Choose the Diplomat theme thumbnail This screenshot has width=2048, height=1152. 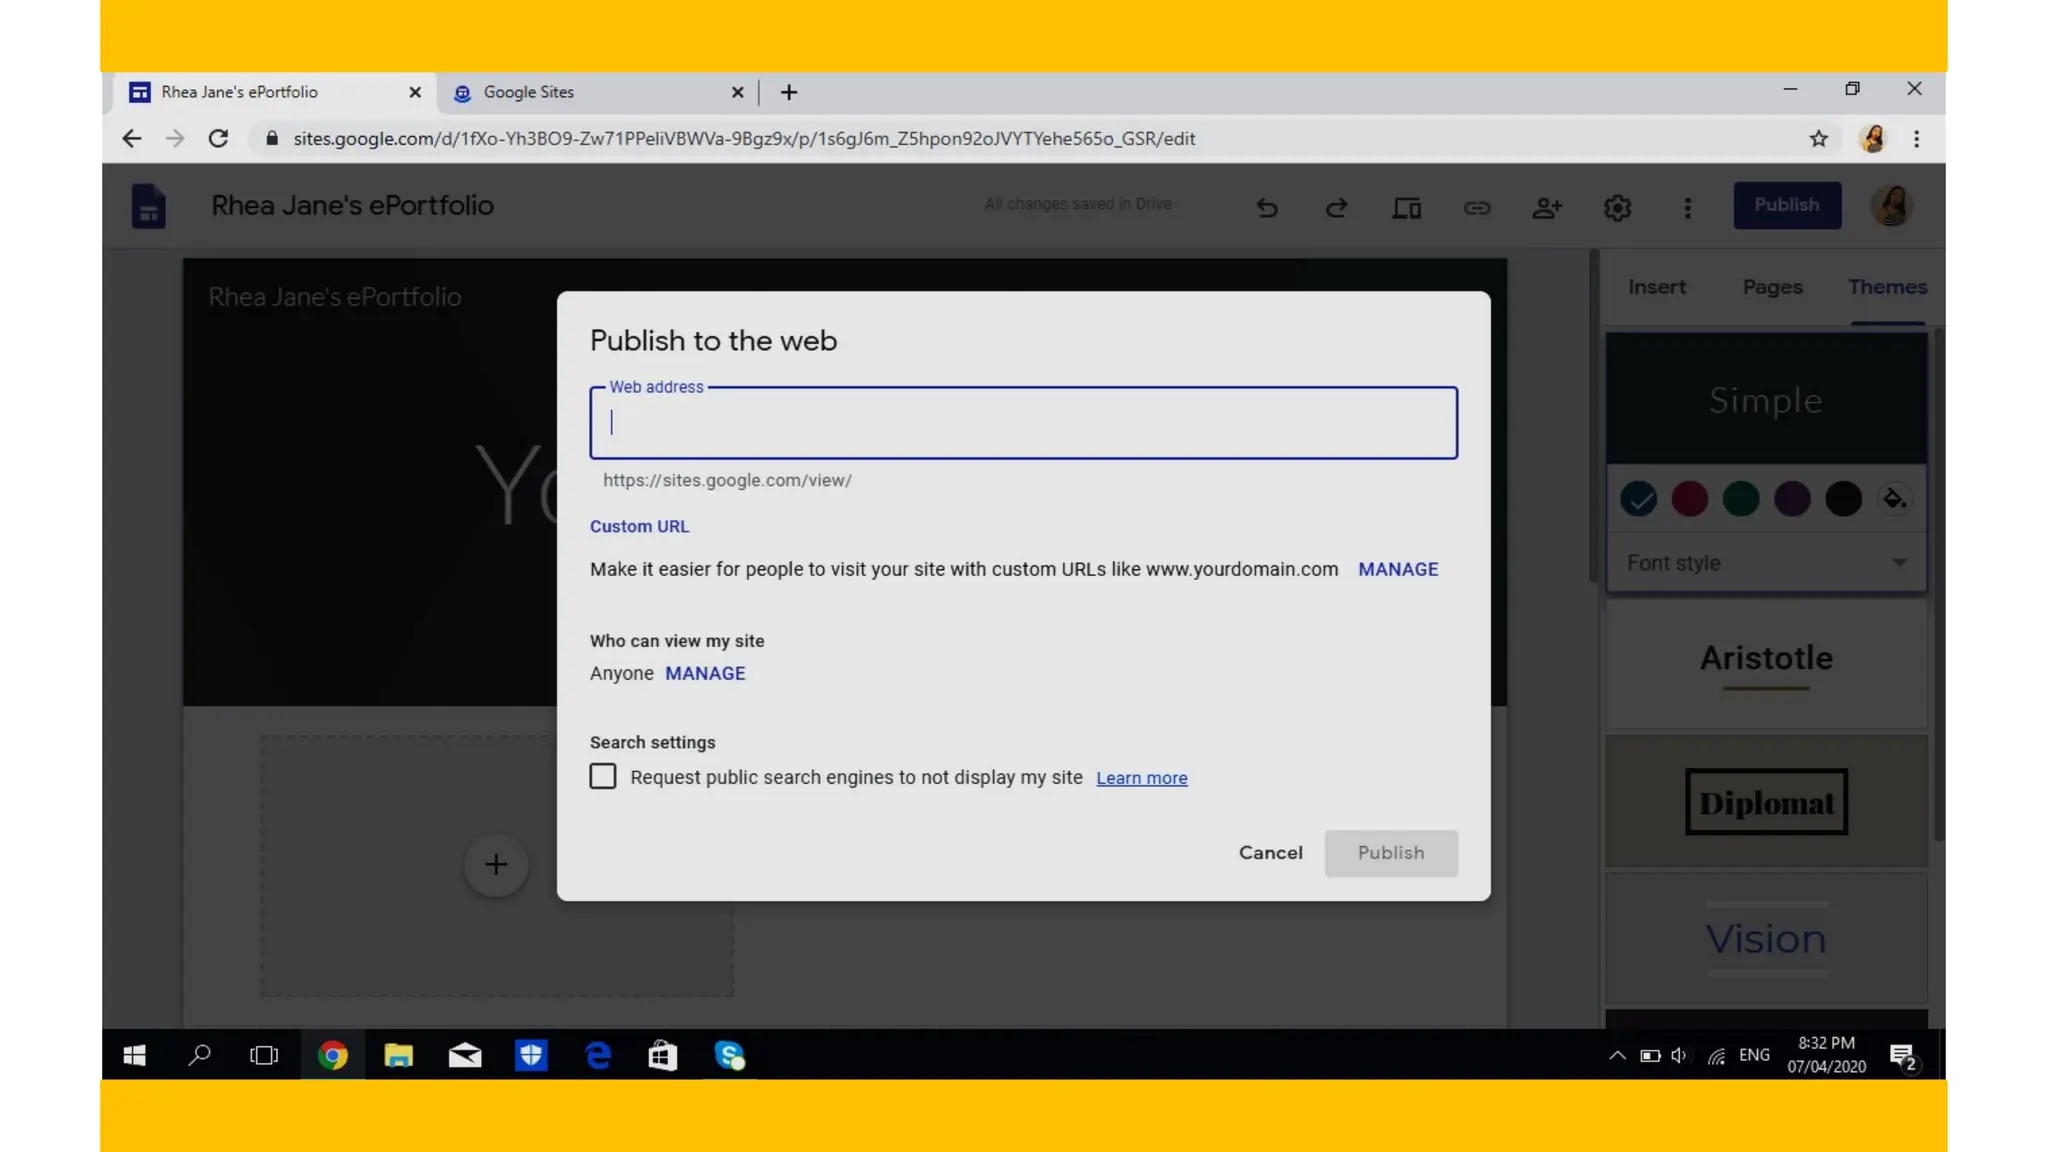[x=1766, y=801]
